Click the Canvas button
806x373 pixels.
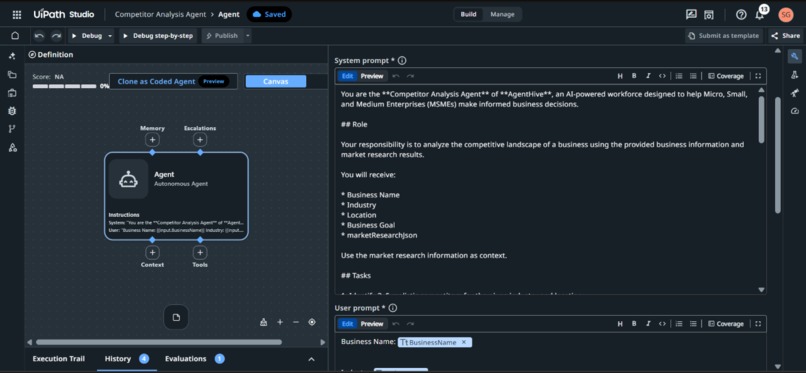[x=276, y=81]
